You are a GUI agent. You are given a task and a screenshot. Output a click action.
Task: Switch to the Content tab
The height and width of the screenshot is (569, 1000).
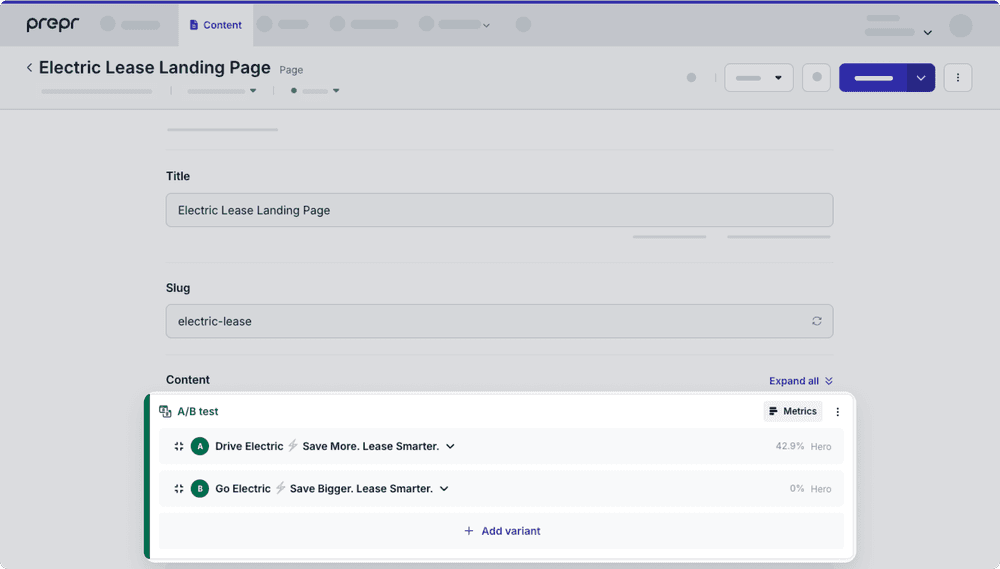[x=215, y=25]
